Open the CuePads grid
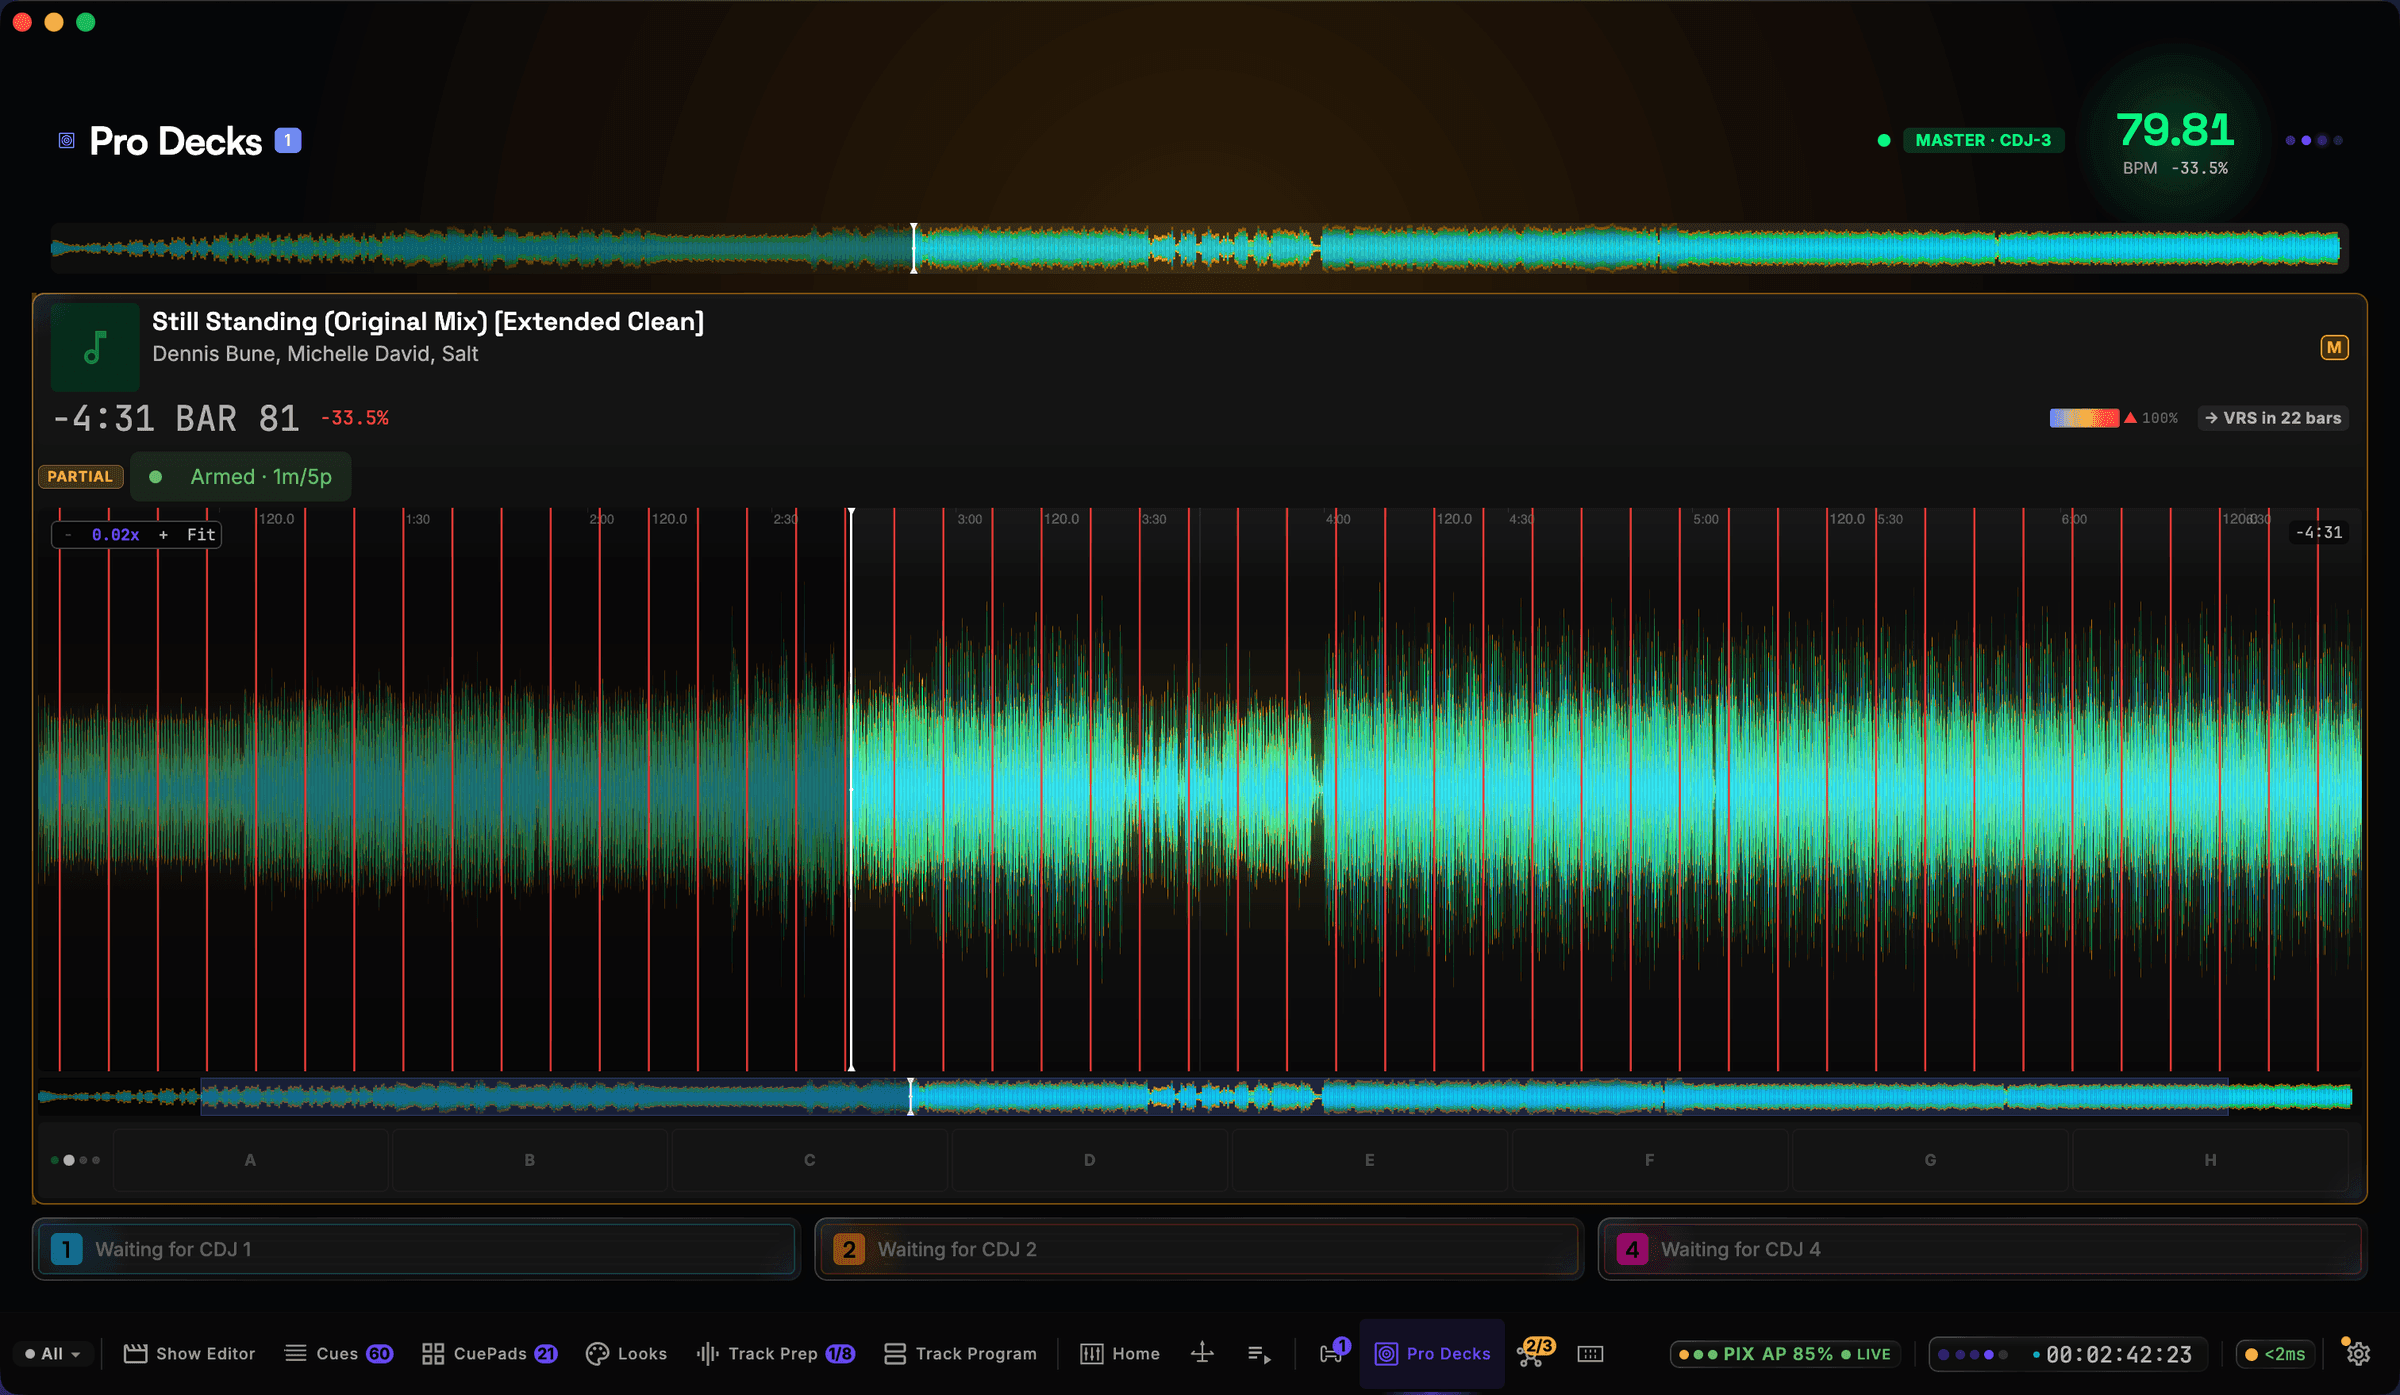2400x1395 pixels. 489,1353
